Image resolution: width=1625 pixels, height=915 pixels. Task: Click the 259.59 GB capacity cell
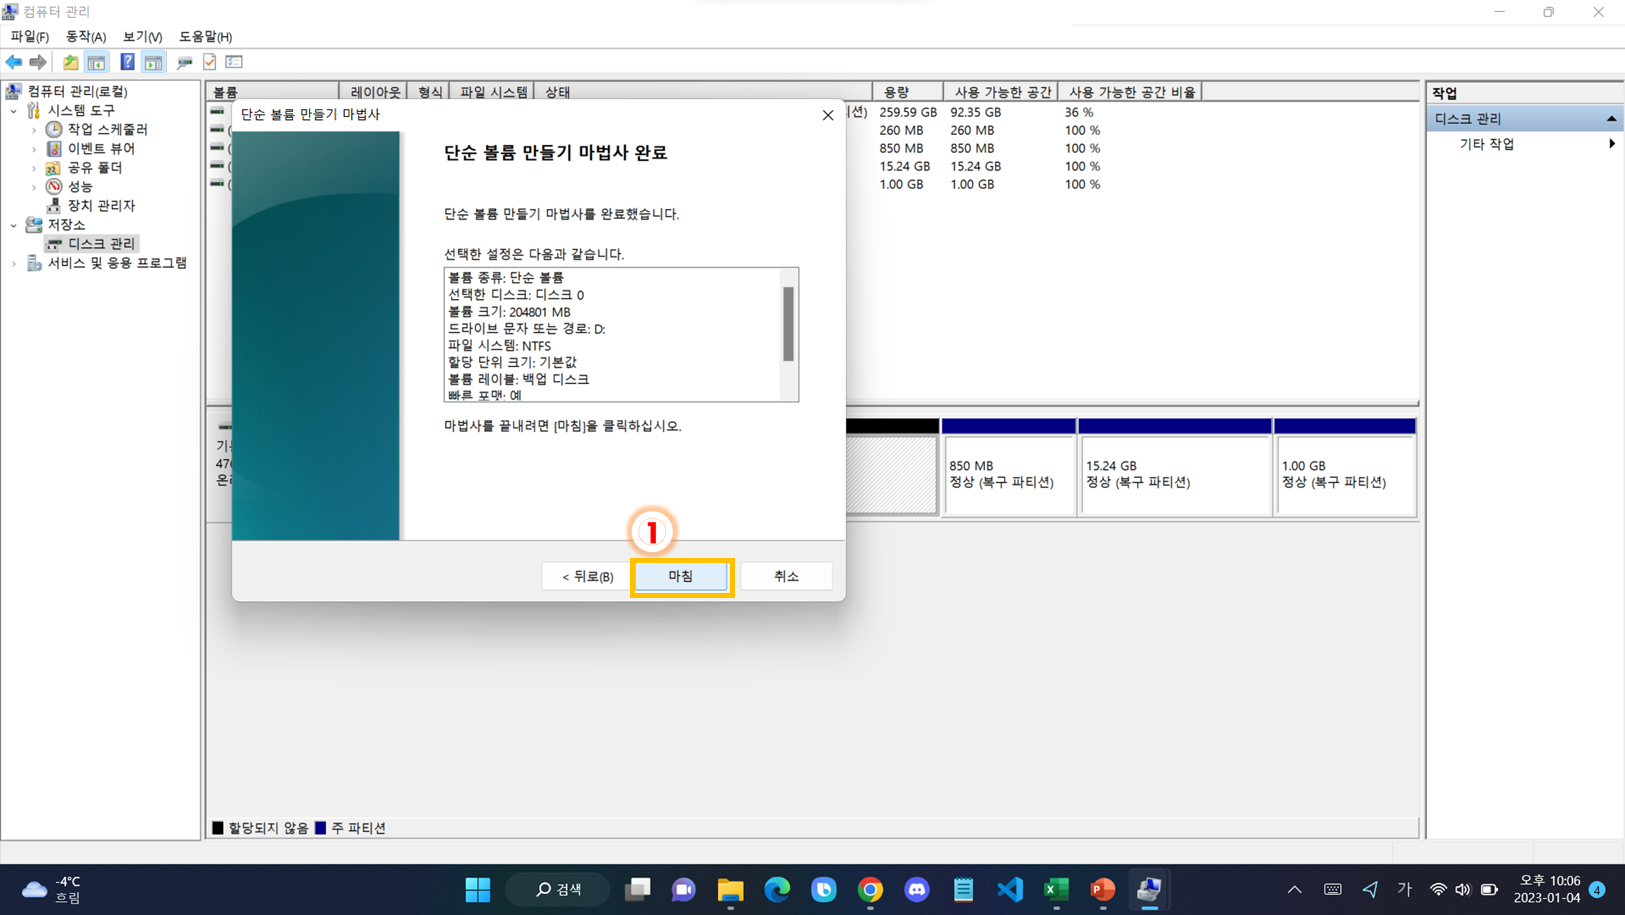(908, 112)
